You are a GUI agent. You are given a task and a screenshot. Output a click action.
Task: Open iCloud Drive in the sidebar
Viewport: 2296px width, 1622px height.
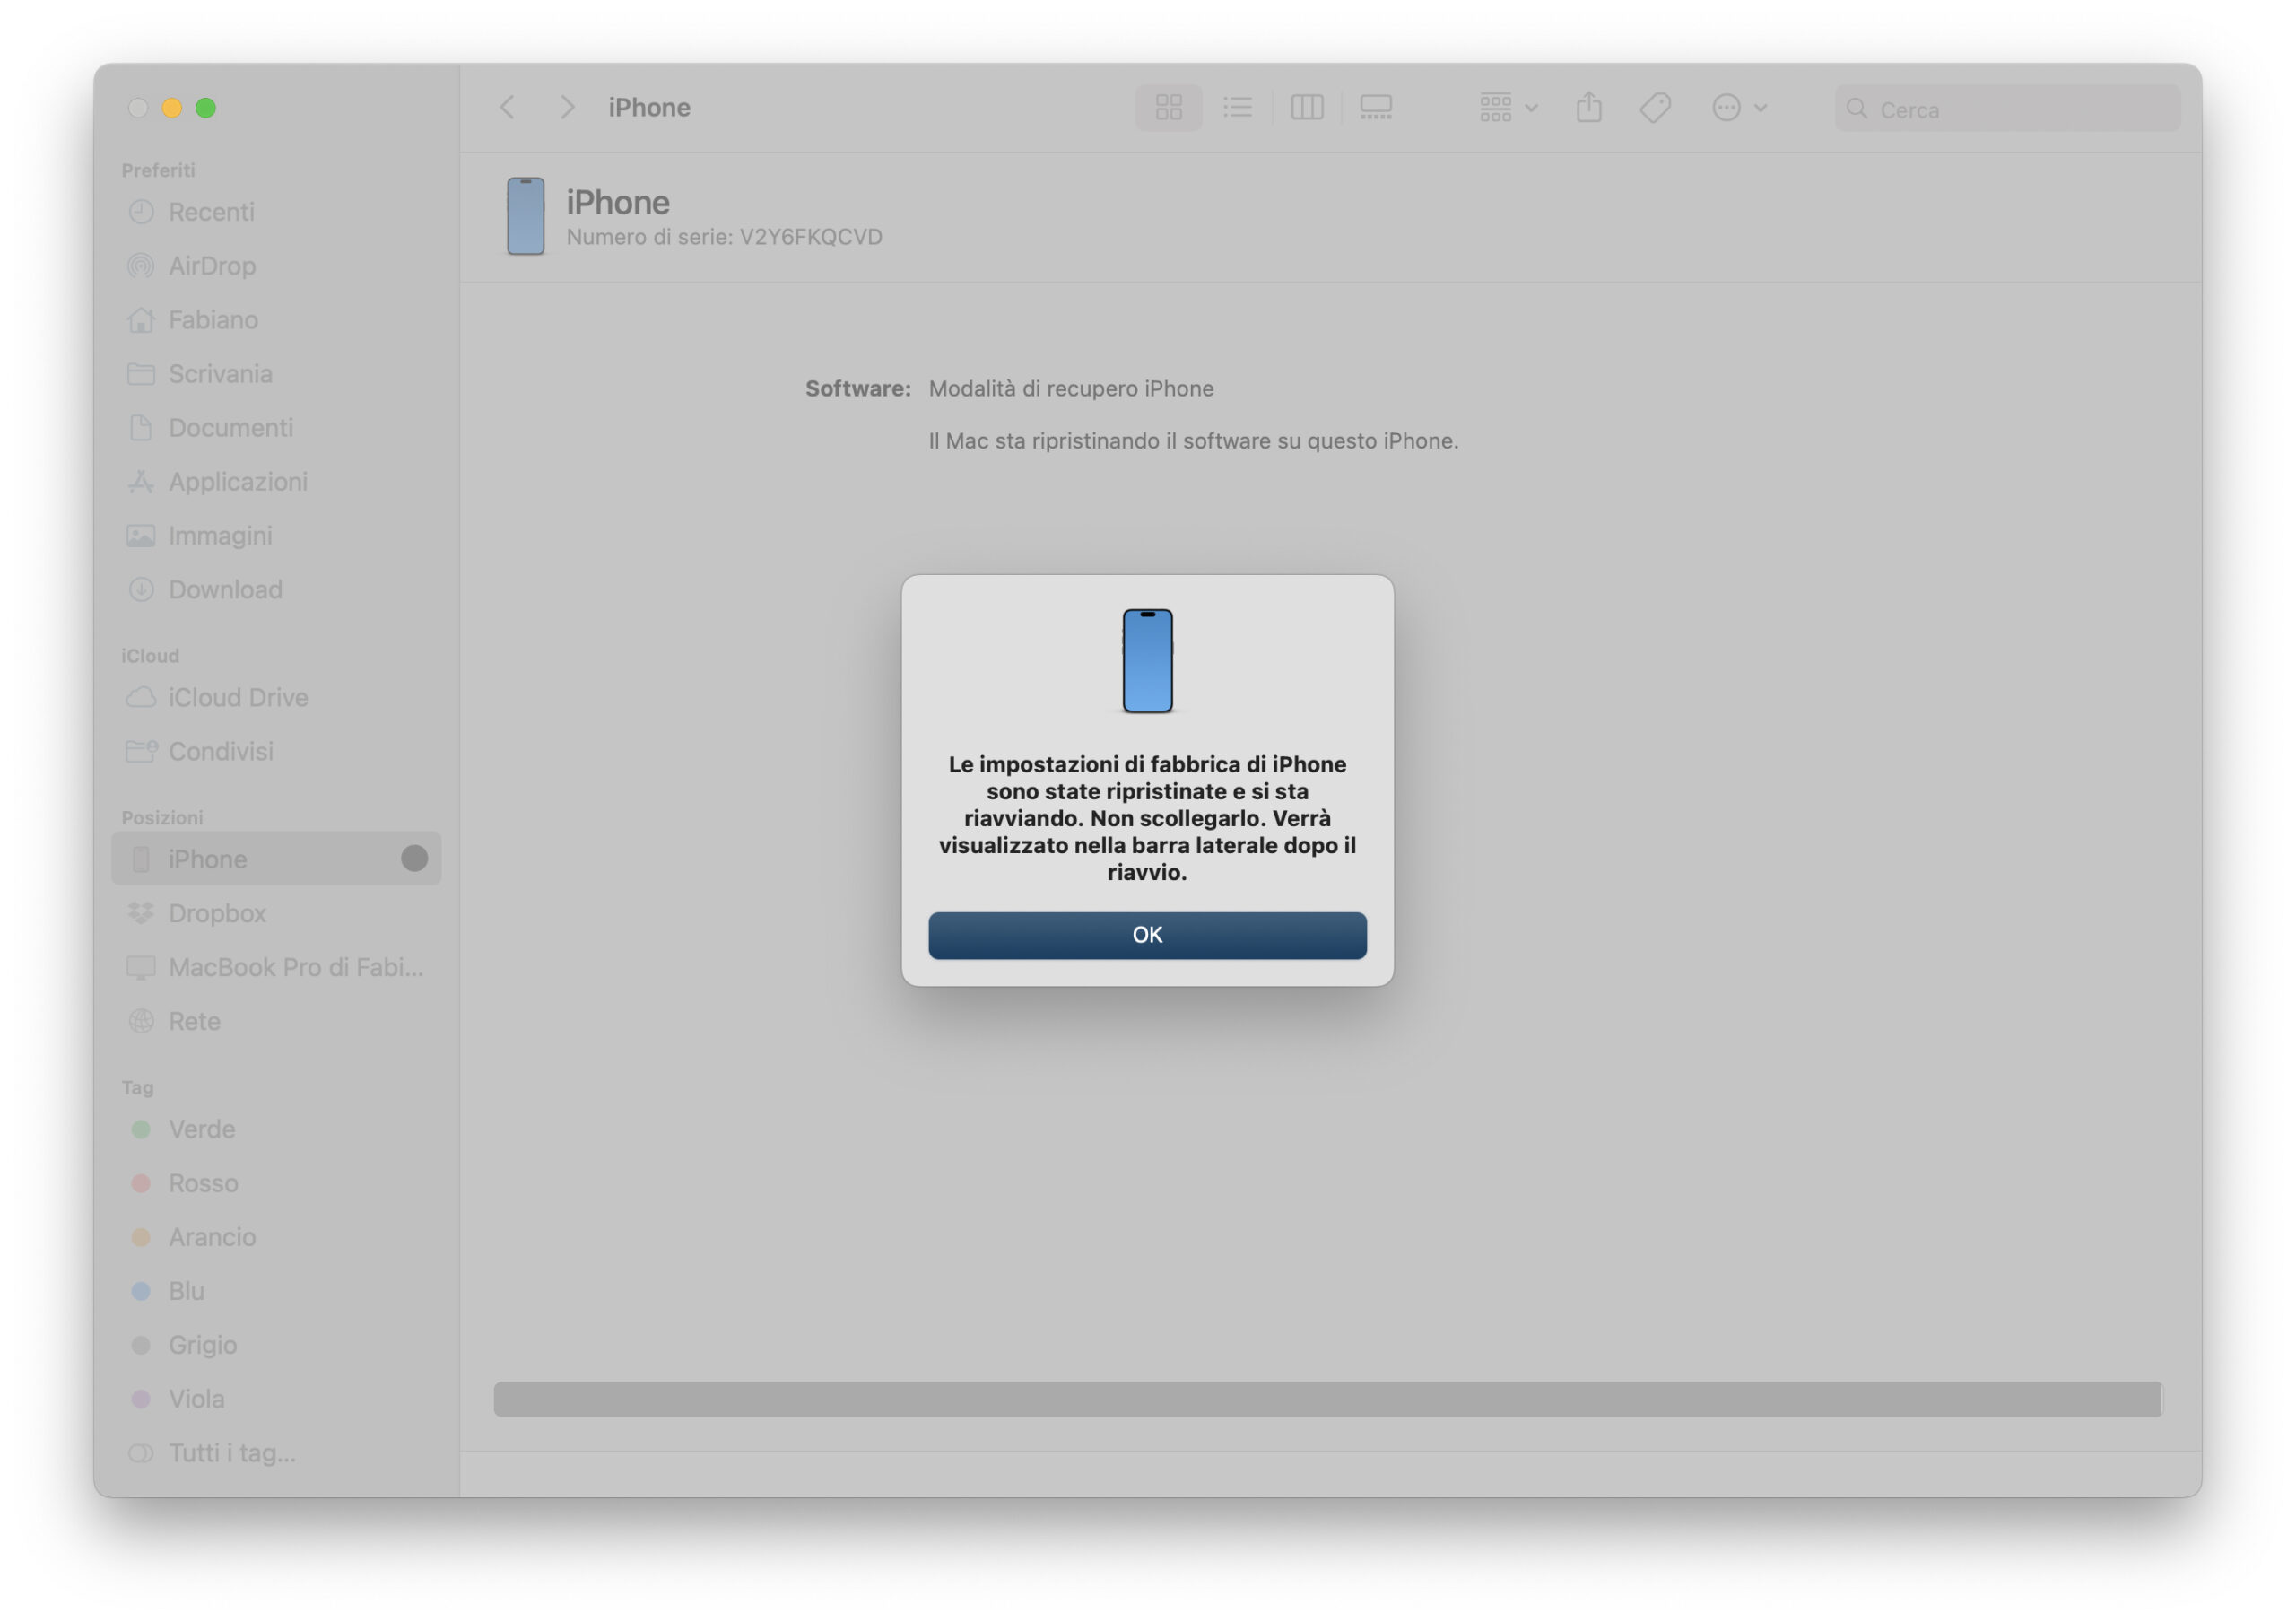click(237, 697)
